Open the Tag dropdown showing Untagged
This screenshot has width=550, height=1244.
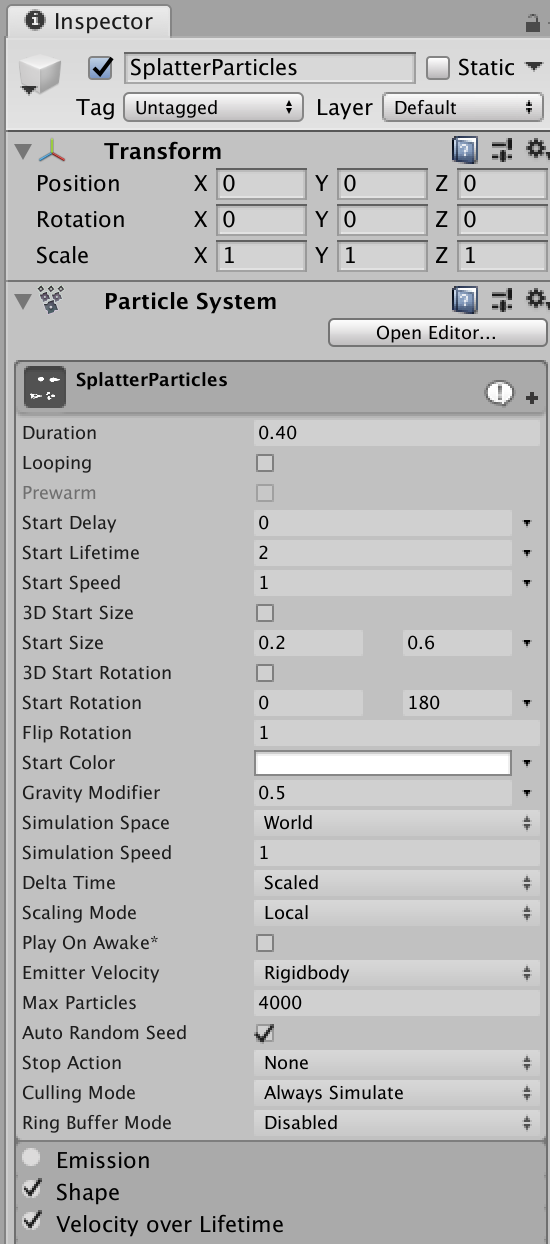click(x=214, y=108)
